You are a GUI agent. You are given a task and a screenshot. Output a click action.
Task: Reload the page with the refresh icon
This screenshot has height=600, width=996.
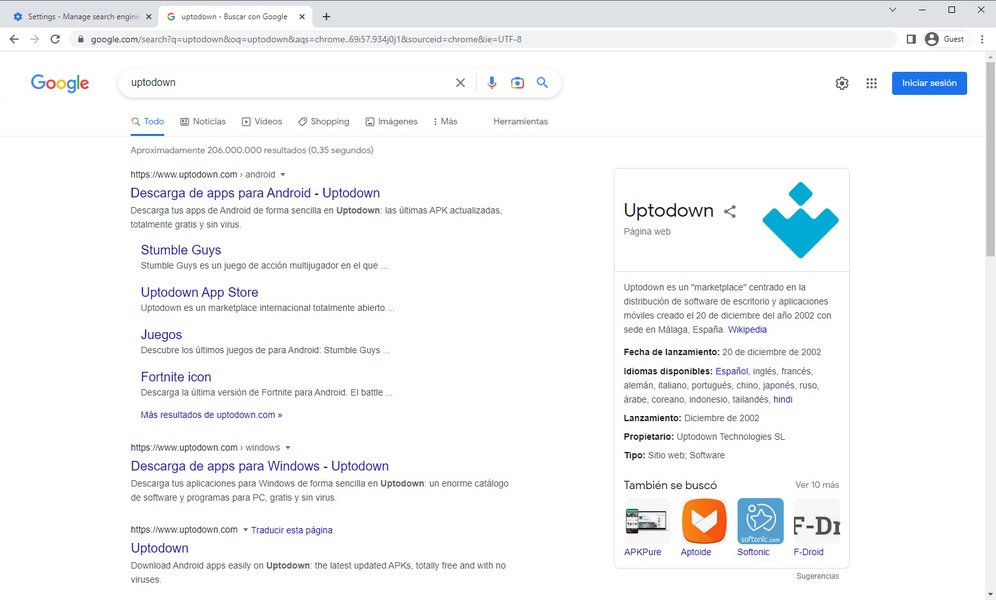click(x=56, y=39)
